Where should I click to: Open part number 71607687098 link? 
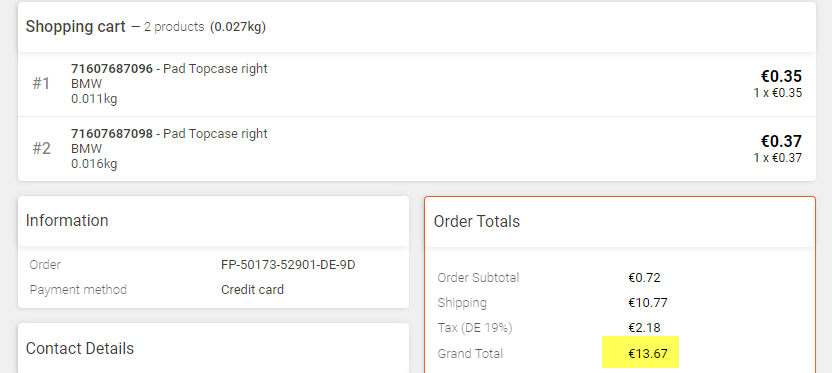112,133
